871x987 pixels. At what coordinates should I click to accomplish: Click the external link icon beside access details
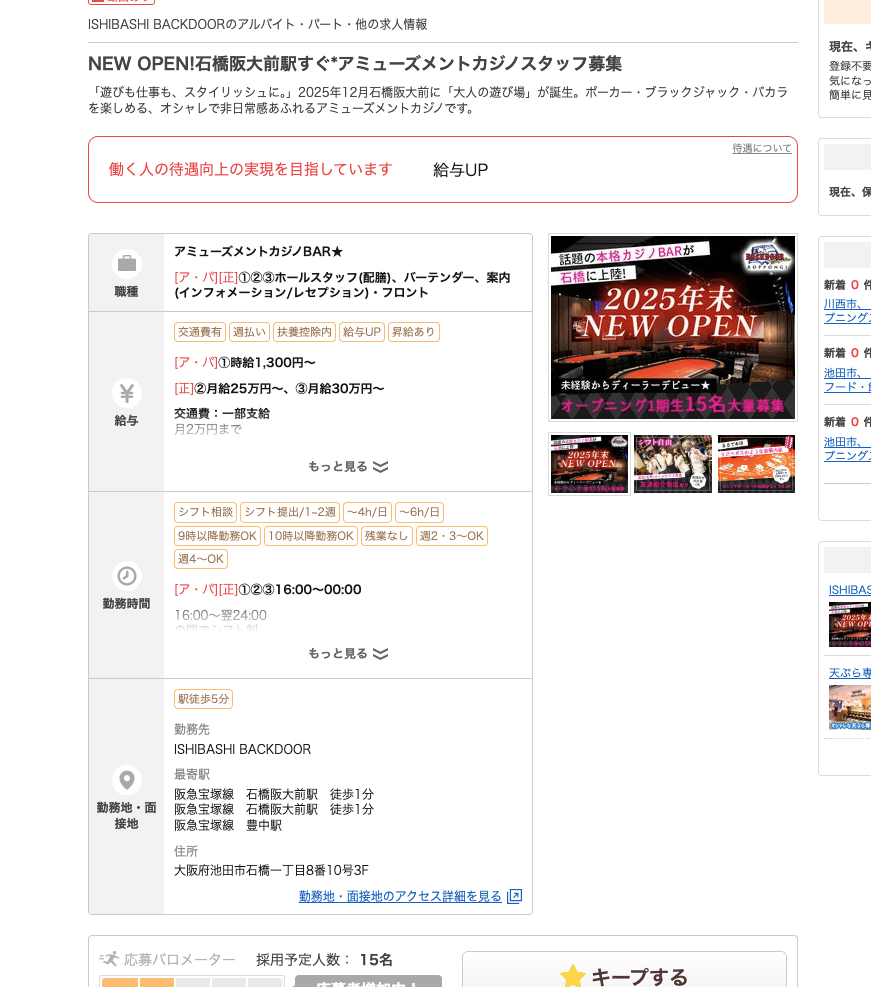[x=514, y=896]
